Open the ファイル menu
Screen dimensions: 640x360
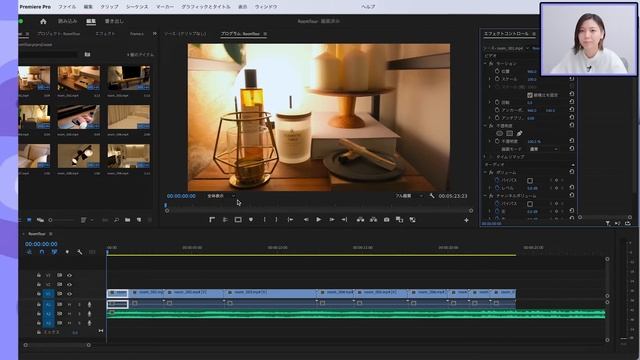point(67,7)
